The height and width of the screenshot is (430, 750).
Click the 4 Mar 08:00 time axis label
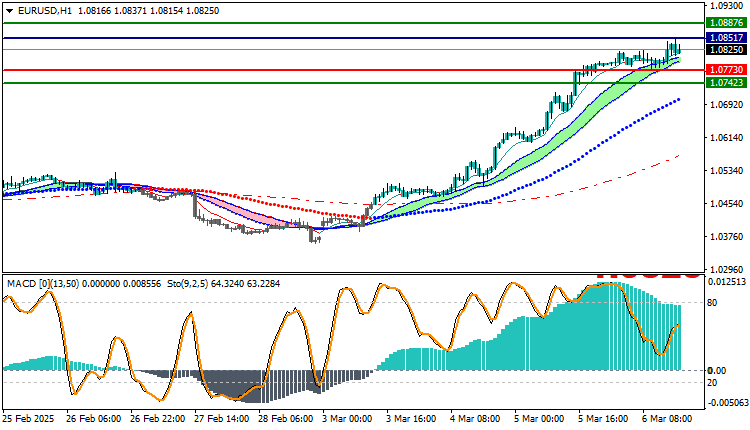475,419
